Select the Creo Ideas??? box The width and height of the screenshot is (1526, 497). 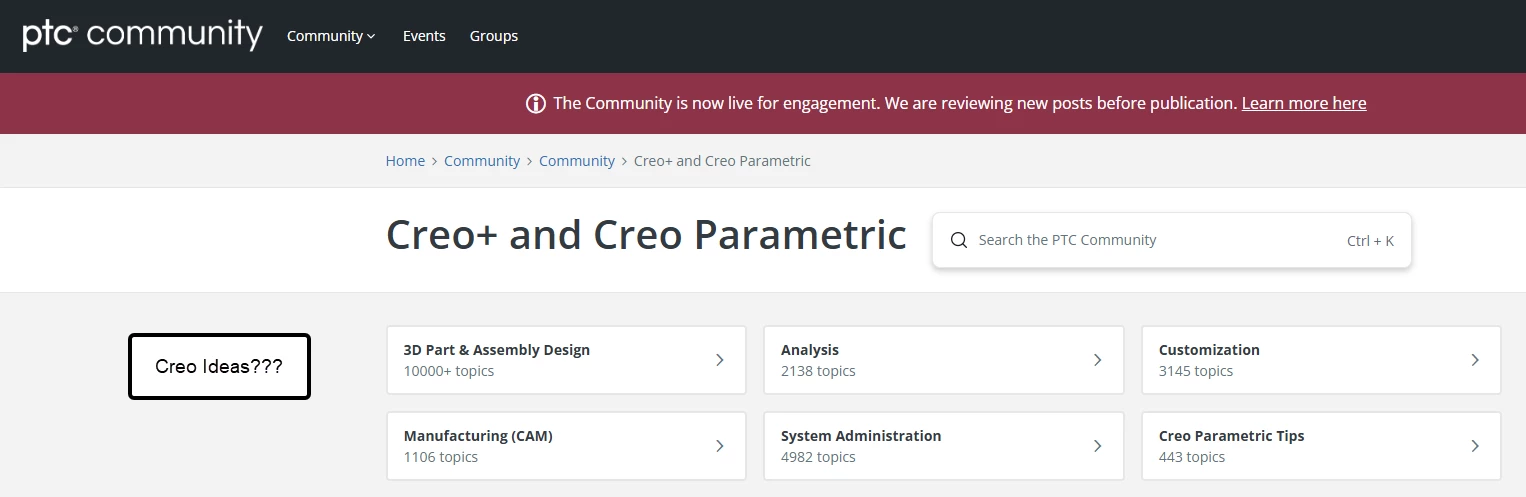click(x=219, y=366)
